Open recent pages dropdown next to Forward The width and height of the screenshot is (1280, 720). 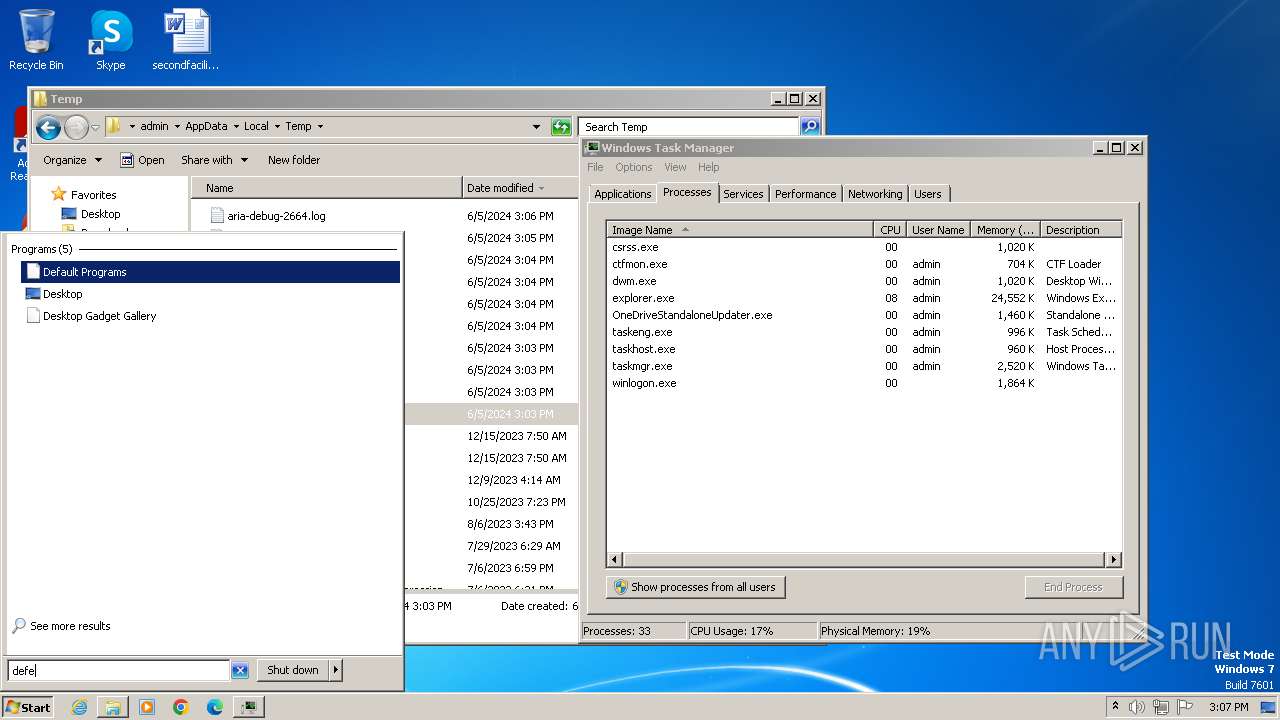(96, 127)
